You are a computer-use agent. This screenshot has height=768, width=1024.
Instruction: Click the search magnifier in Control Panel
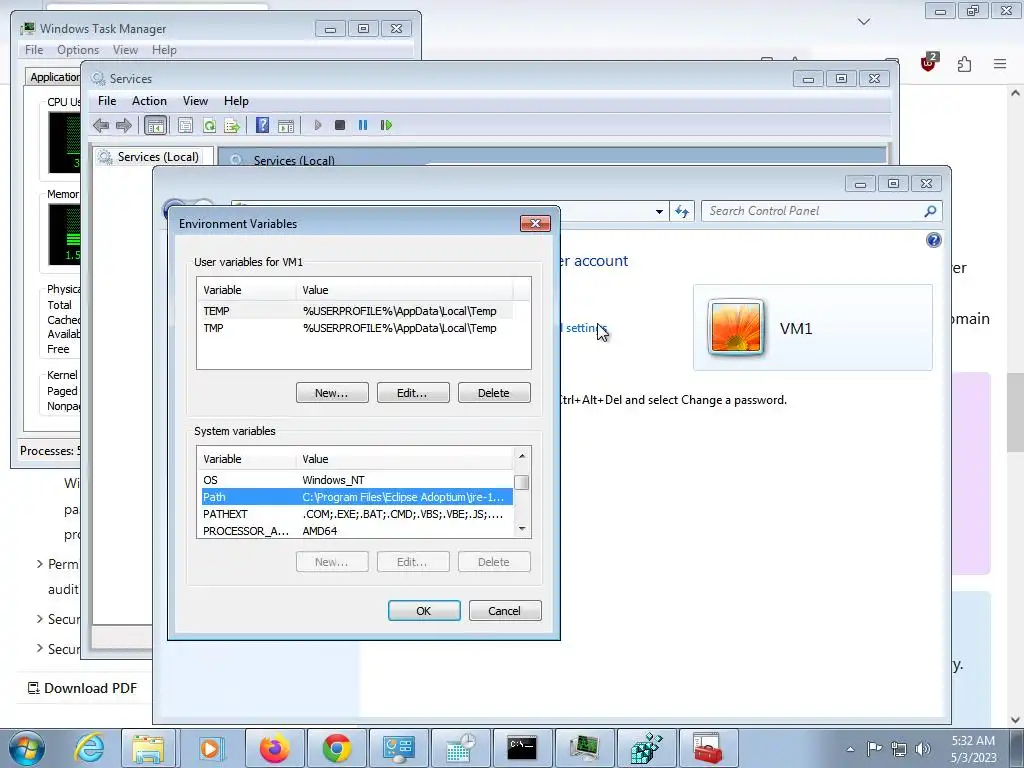click(931, 211)
